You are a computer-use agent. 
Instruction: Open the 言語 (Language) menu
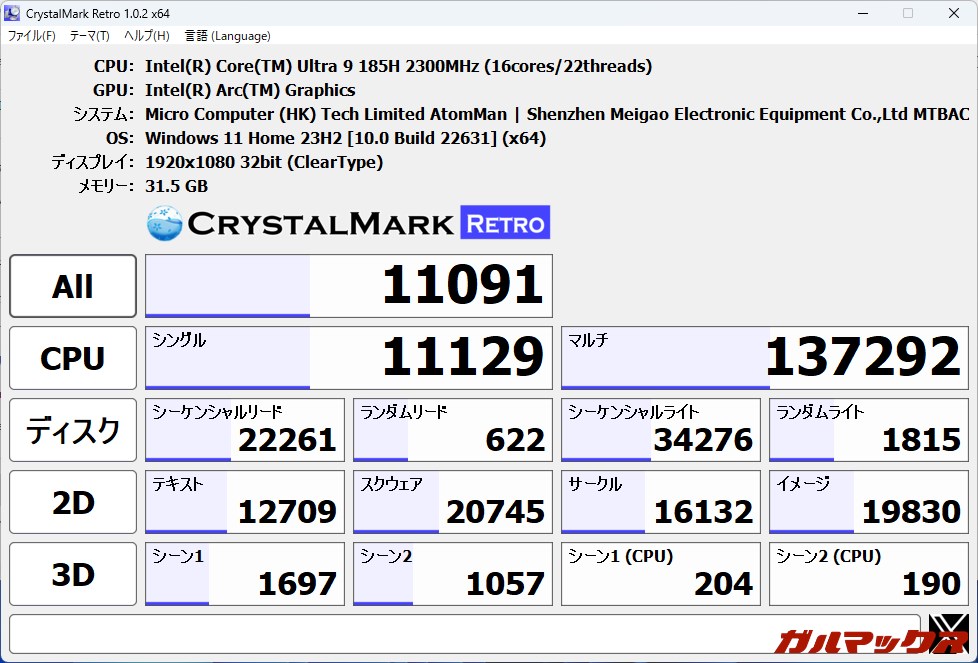click(x=227, y=36)
